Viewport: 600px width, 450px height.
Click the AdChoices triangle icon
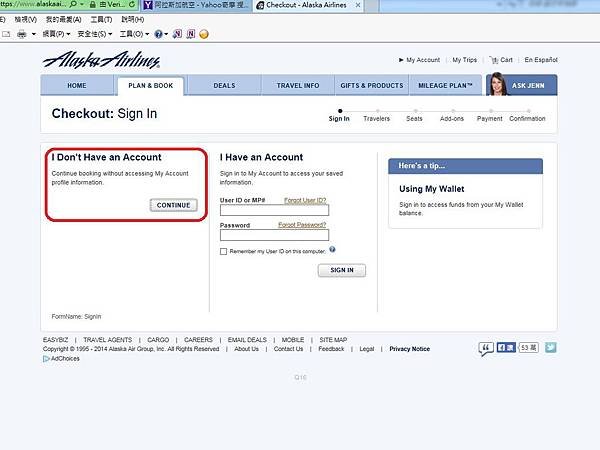46,359
